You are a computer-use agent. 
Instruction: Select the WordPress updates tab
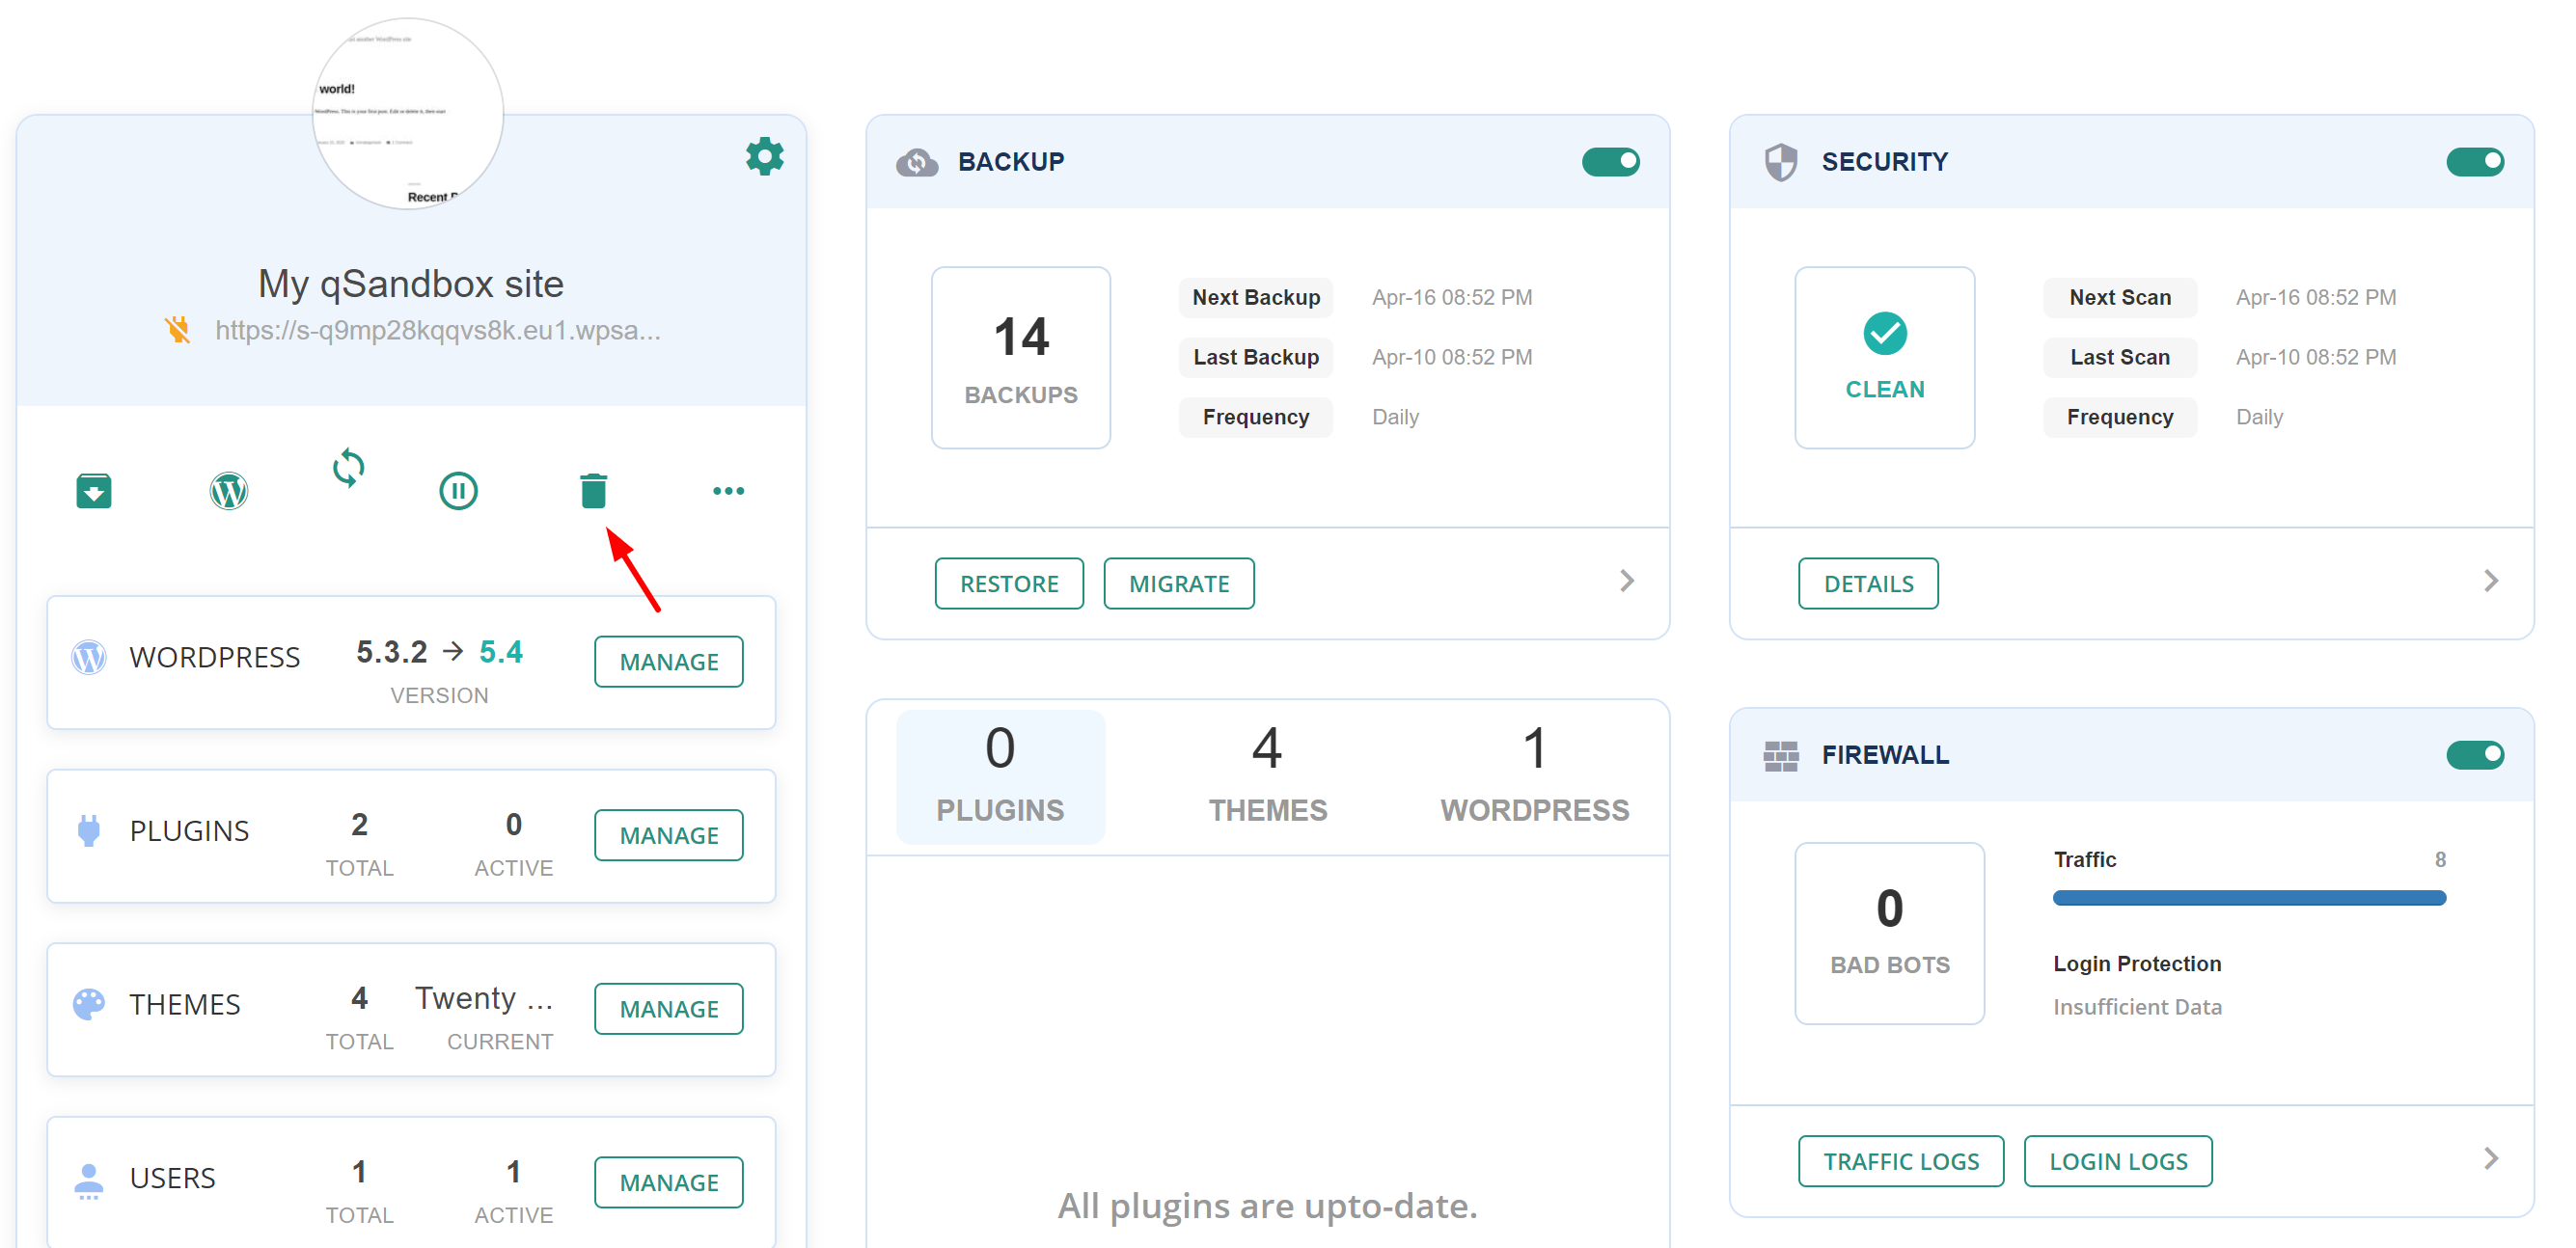[1534, 776]
